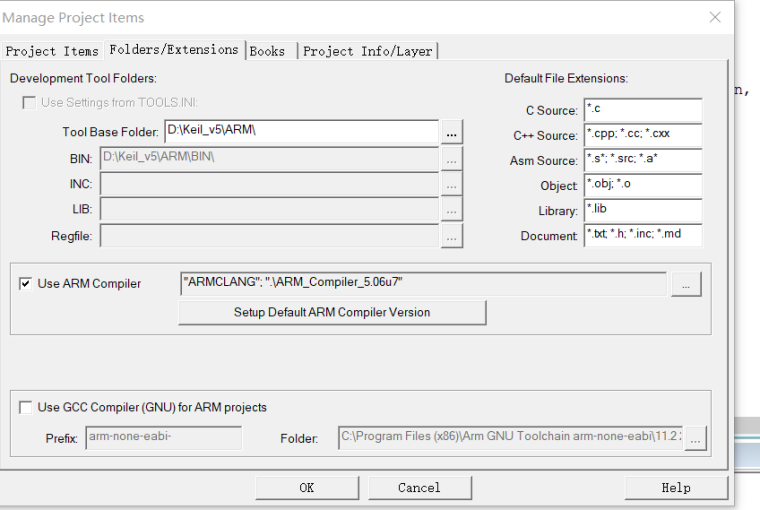Click browse button for GCC Folder path
The height and width of the screenshot is (510, 760).
(696, 438)
